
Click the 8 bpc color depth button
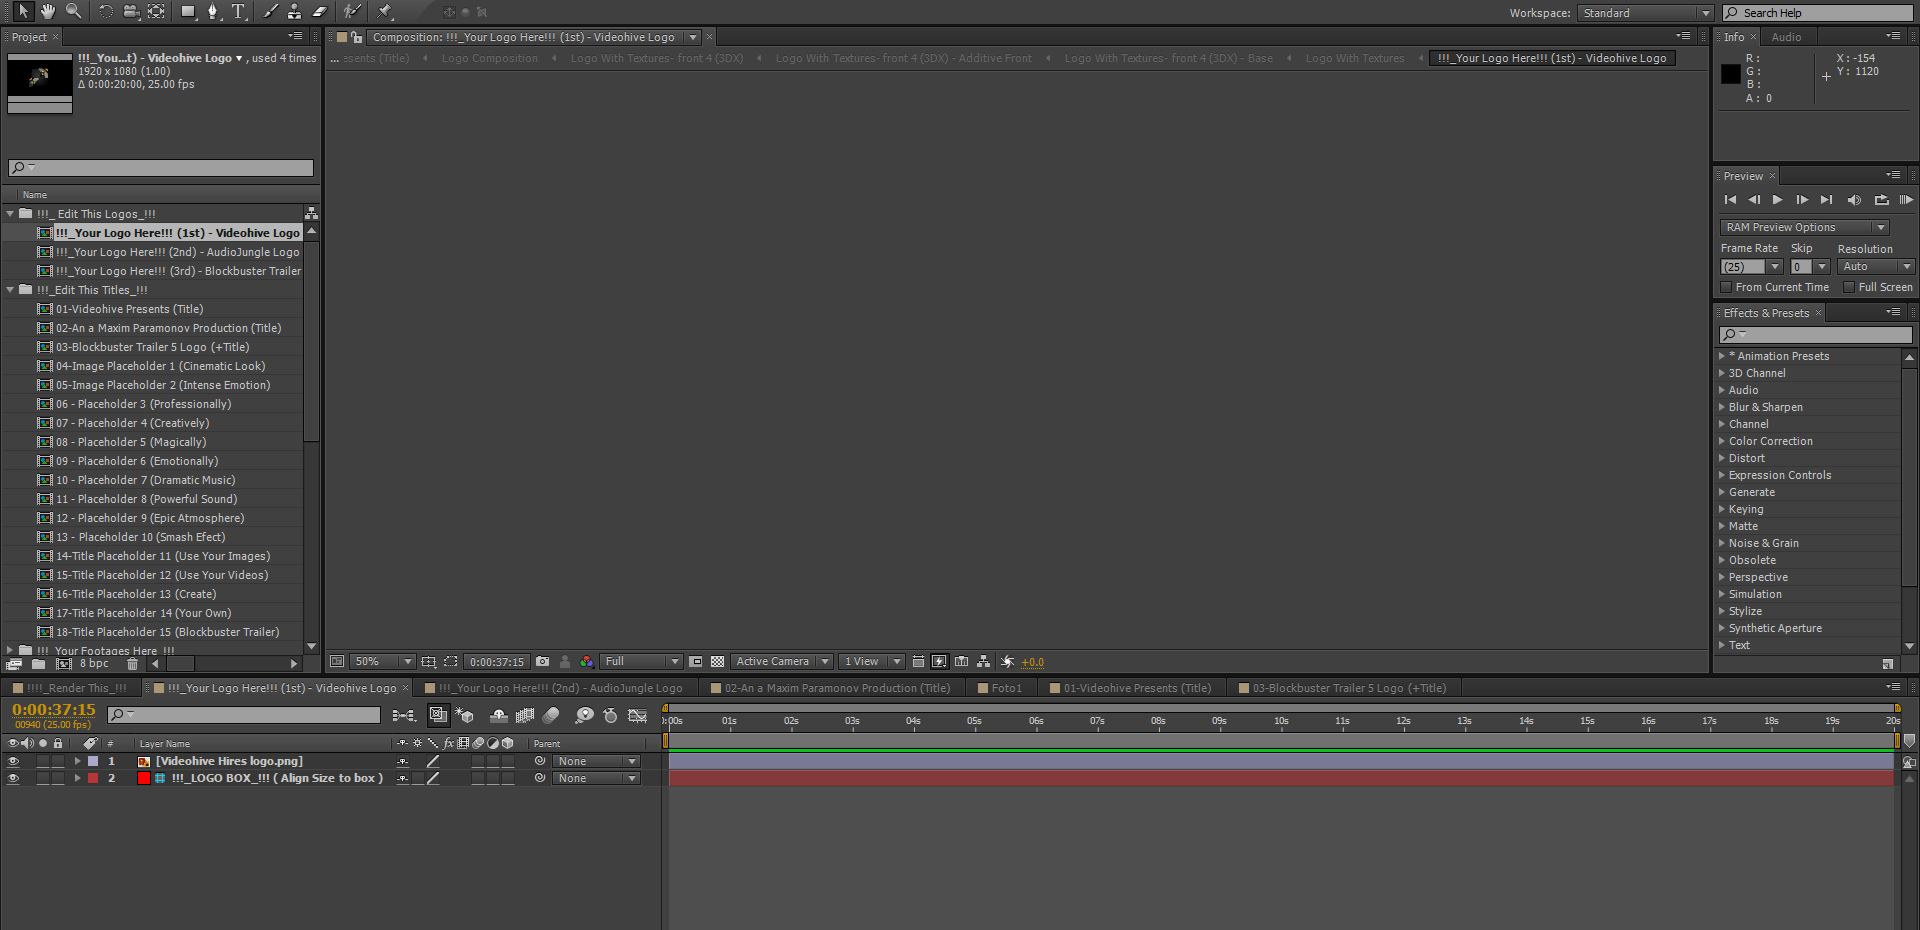pos(94,664)
